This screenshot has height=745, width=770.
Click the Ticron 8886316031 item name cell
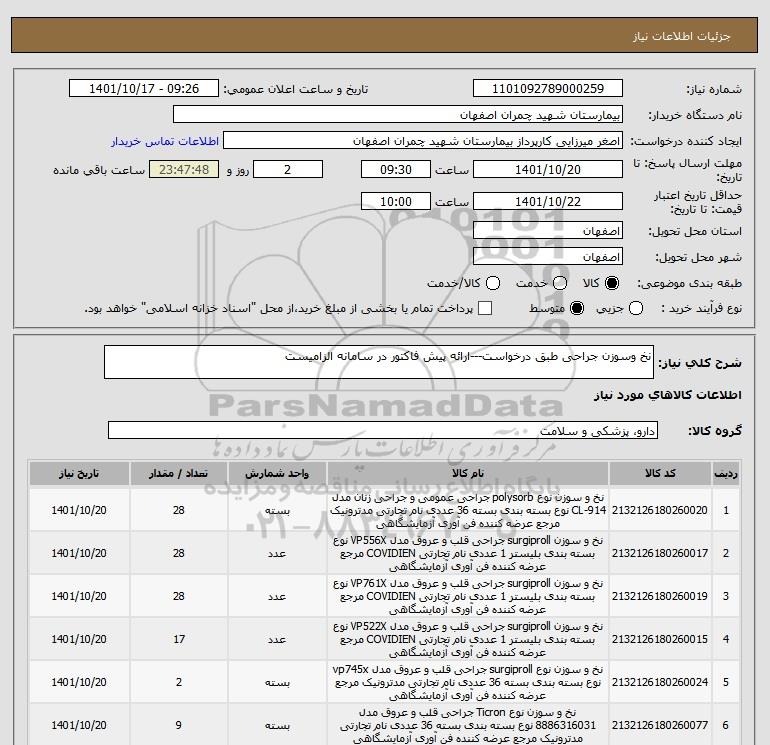(x=468, y=725)
